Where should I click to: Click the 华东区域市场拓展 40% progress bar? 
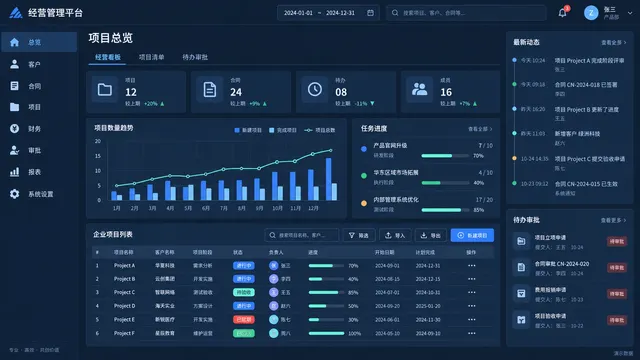pyautogui.click(x=445, y=183)
